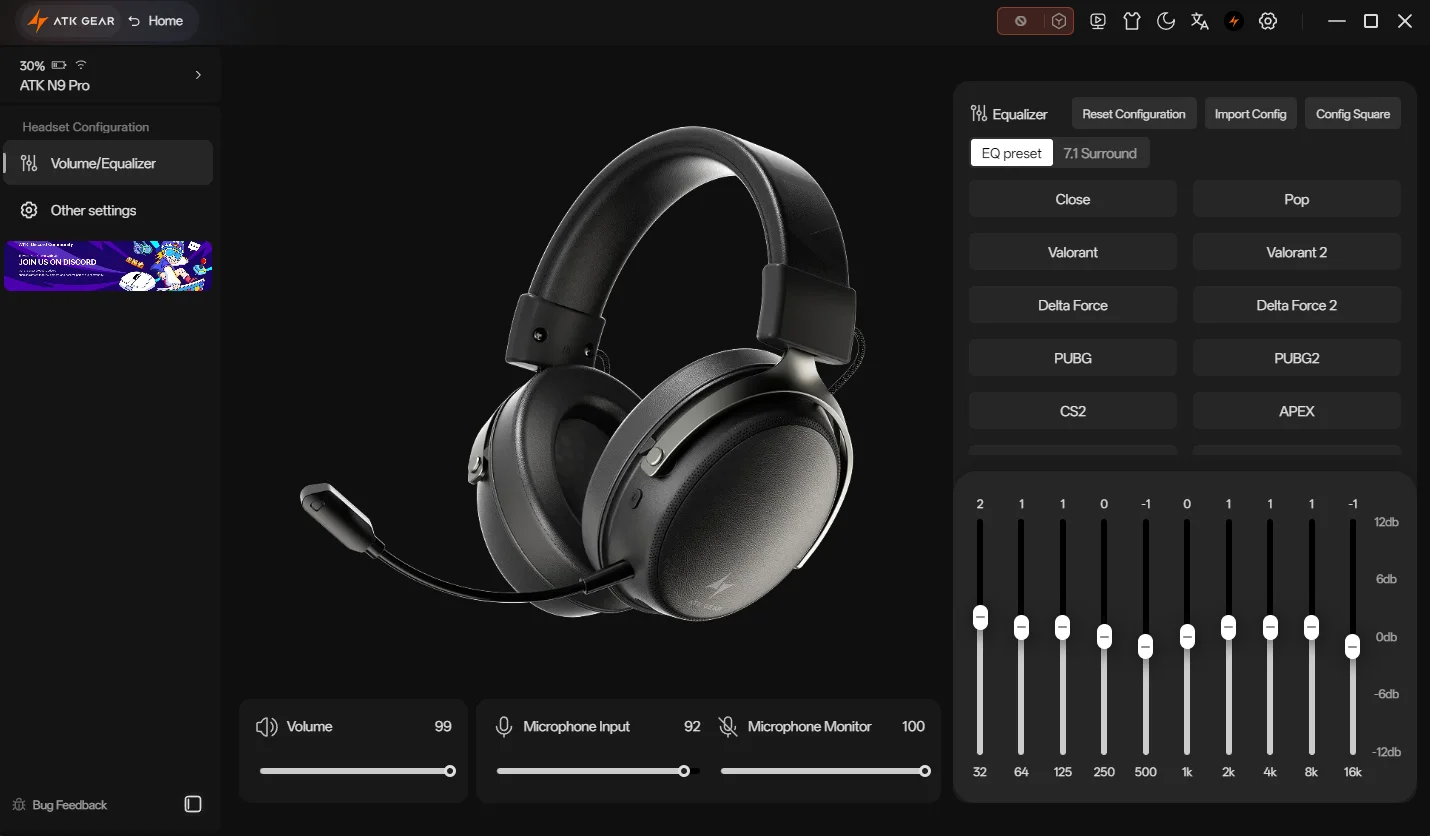Click the Microphone Monitor slider handle
Viewport: 1430px width, 836px height.
pyautogui.click(x=925, y=771)
